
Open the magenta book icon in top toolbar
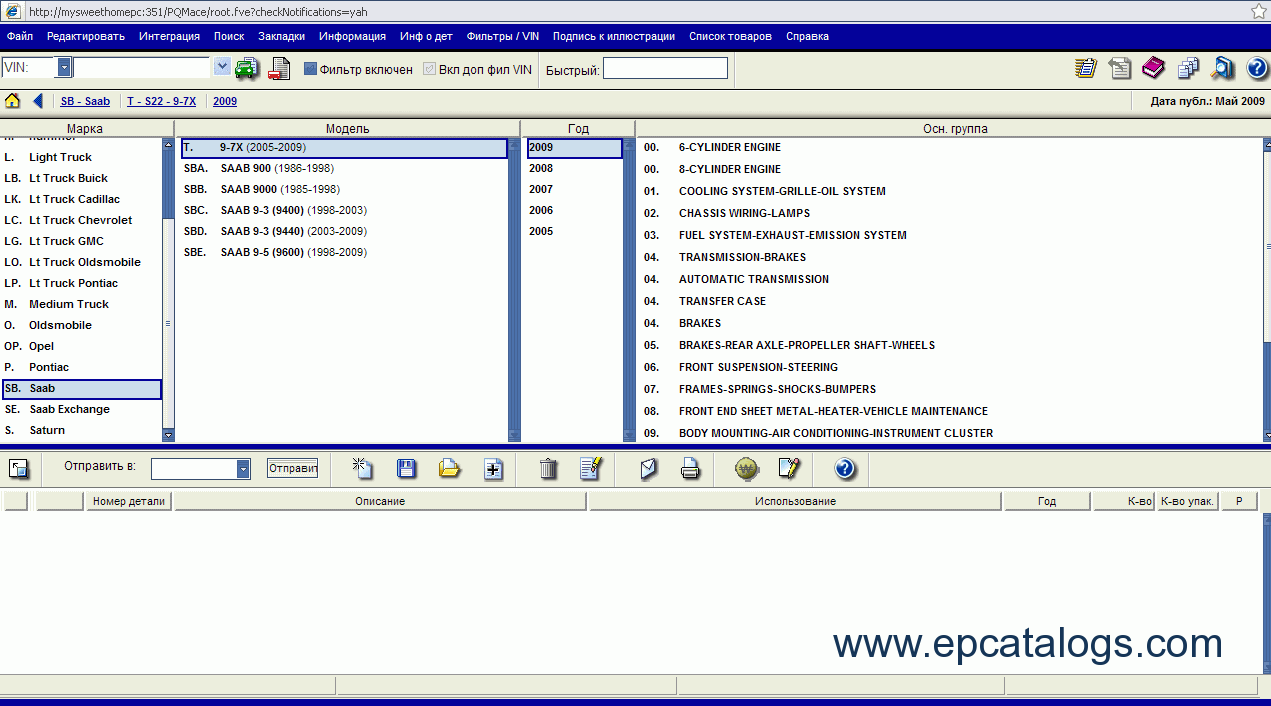coord(1153,68)
